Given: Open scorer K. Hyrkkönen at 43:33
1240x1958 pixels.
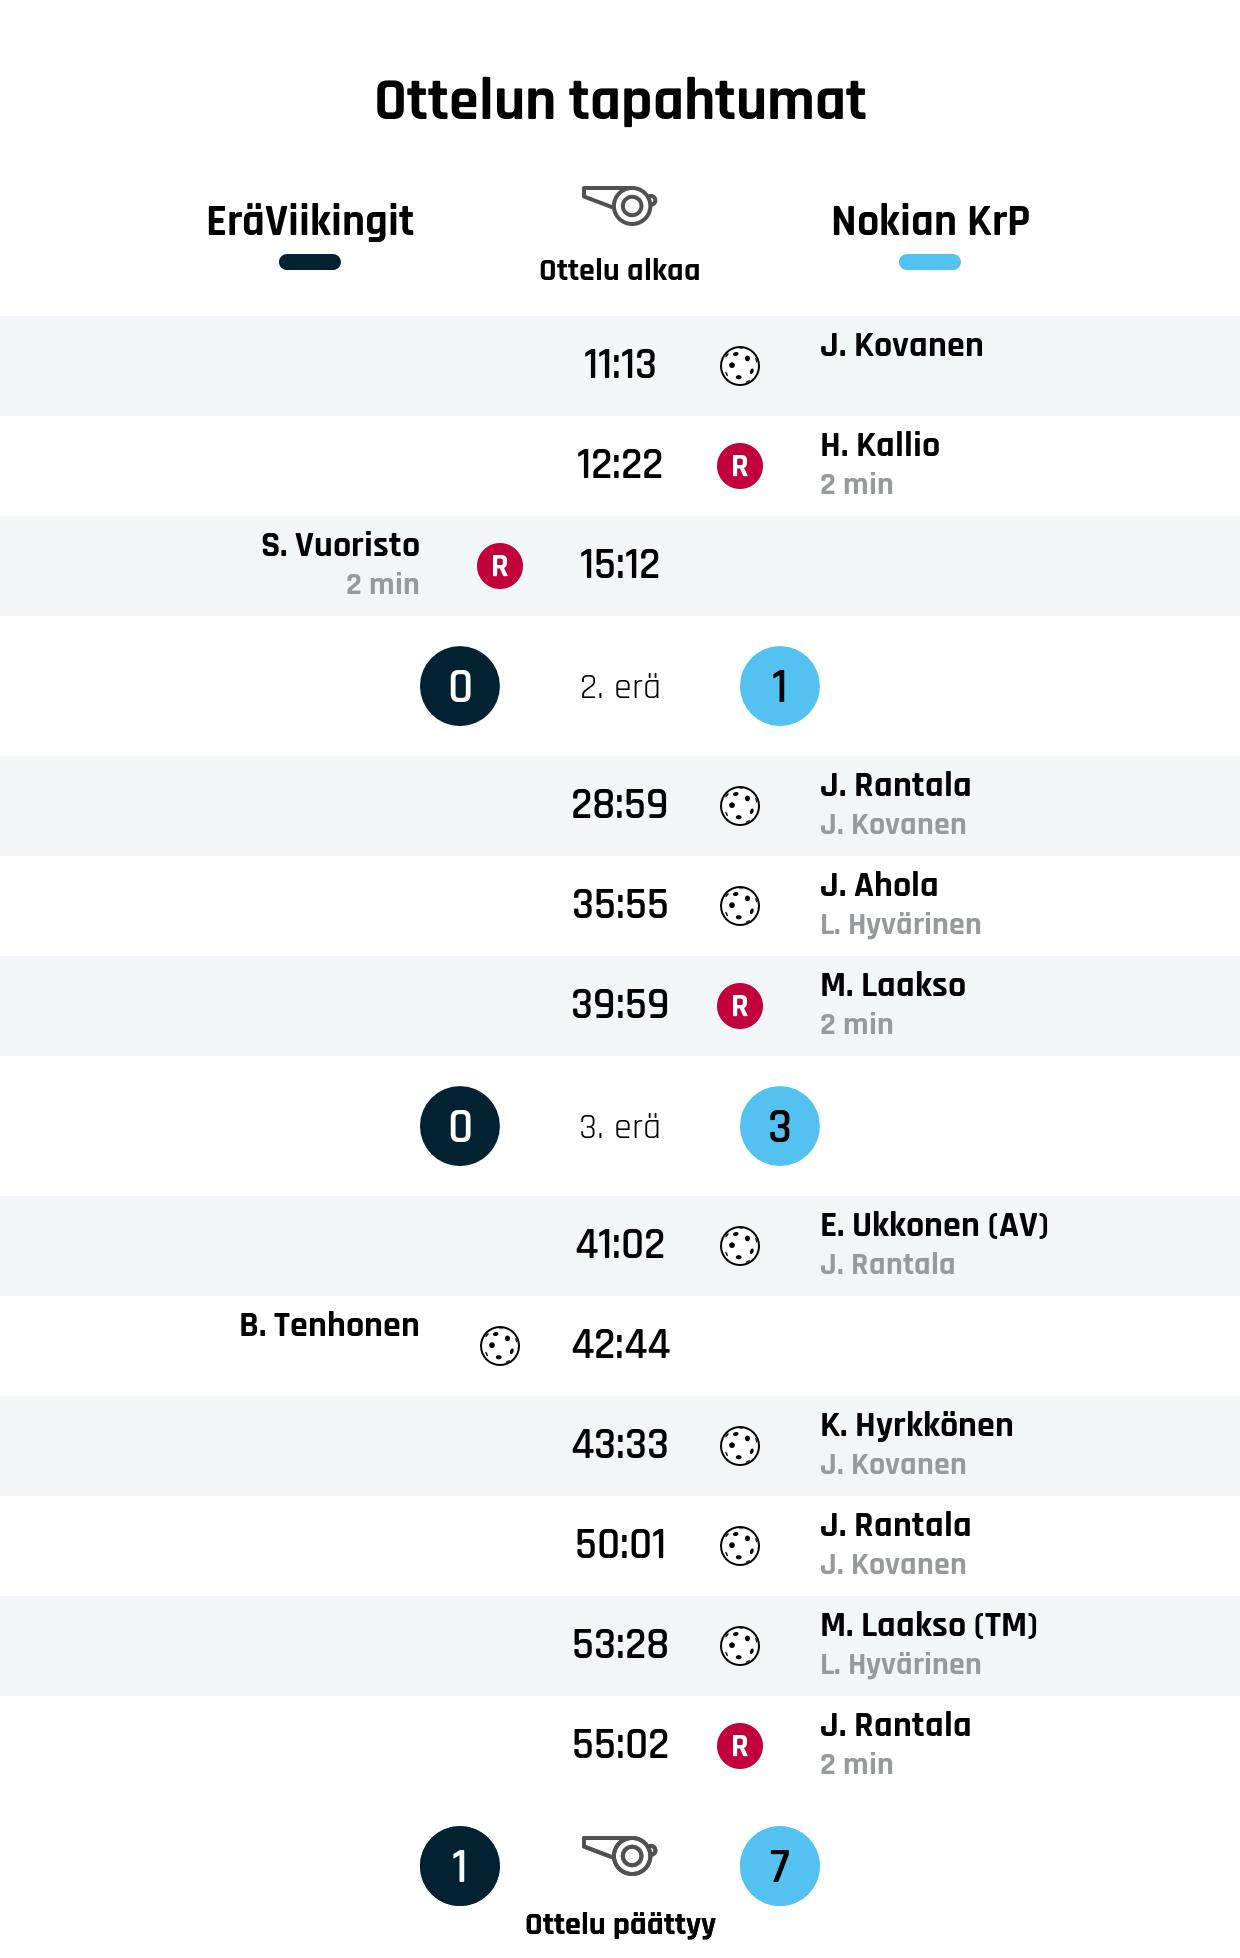Looking at the screenshot, I should pos(916,1425).
